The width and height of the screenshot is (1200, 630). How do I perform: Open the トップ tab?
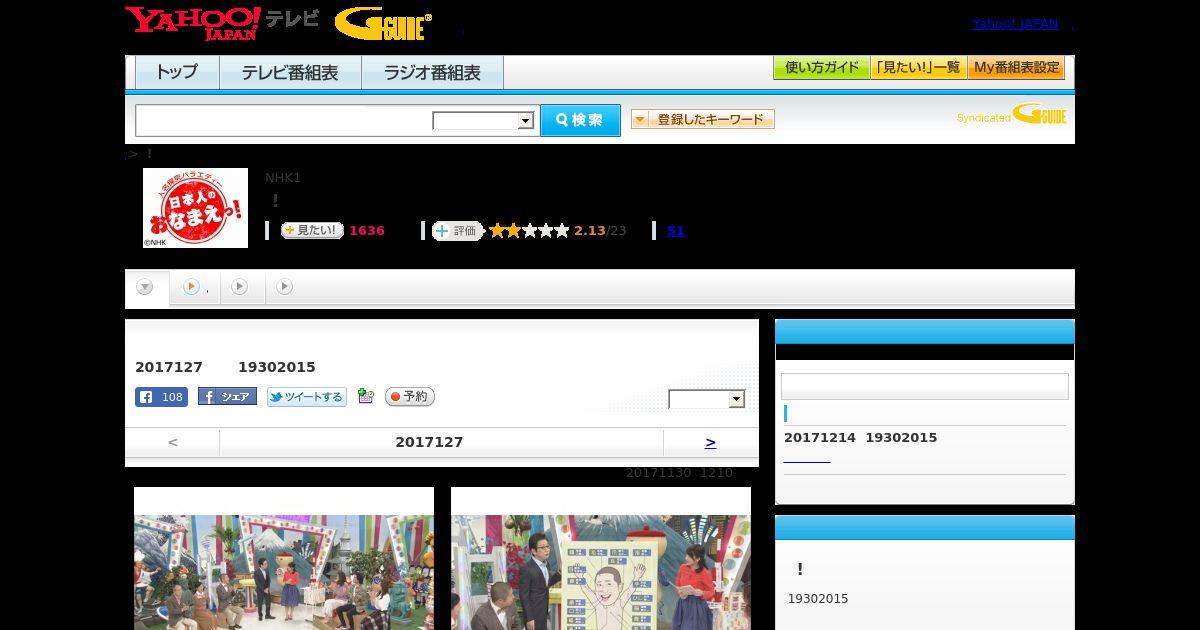coord(176,72)
